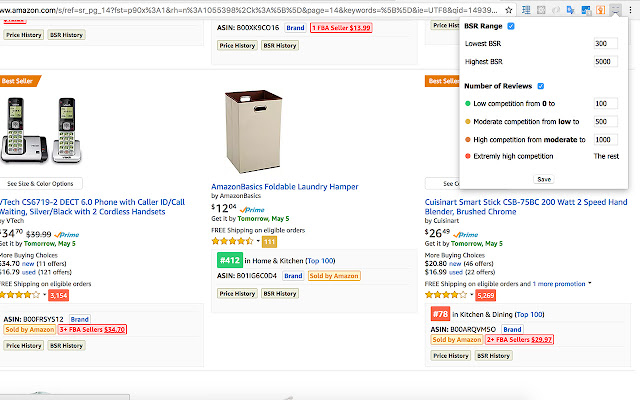This screenshot has height=400, width=640.
Task: Click the Lowest BSR input field
Action: 604,44
